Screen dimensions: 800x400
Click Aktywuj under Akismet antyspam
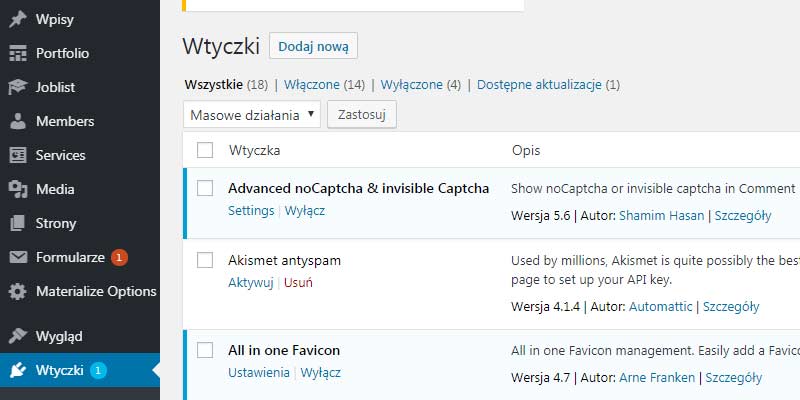[251, 283]
